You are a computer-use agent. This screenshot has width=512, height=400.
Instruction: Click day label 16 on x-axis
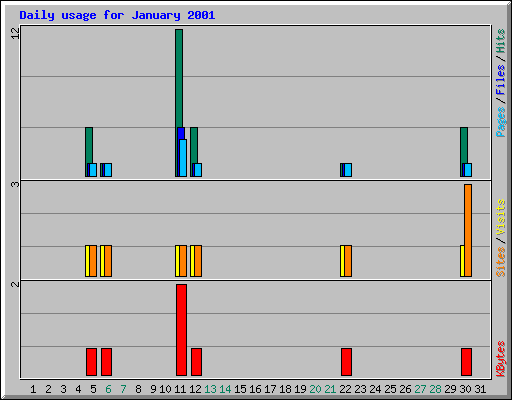coord(255,389)
